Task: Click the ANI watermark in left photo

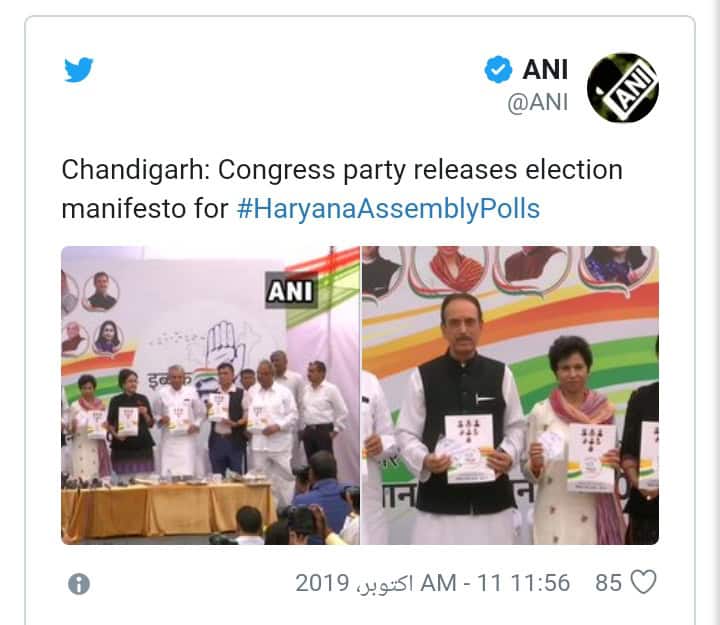Action: tap(291, 291)
